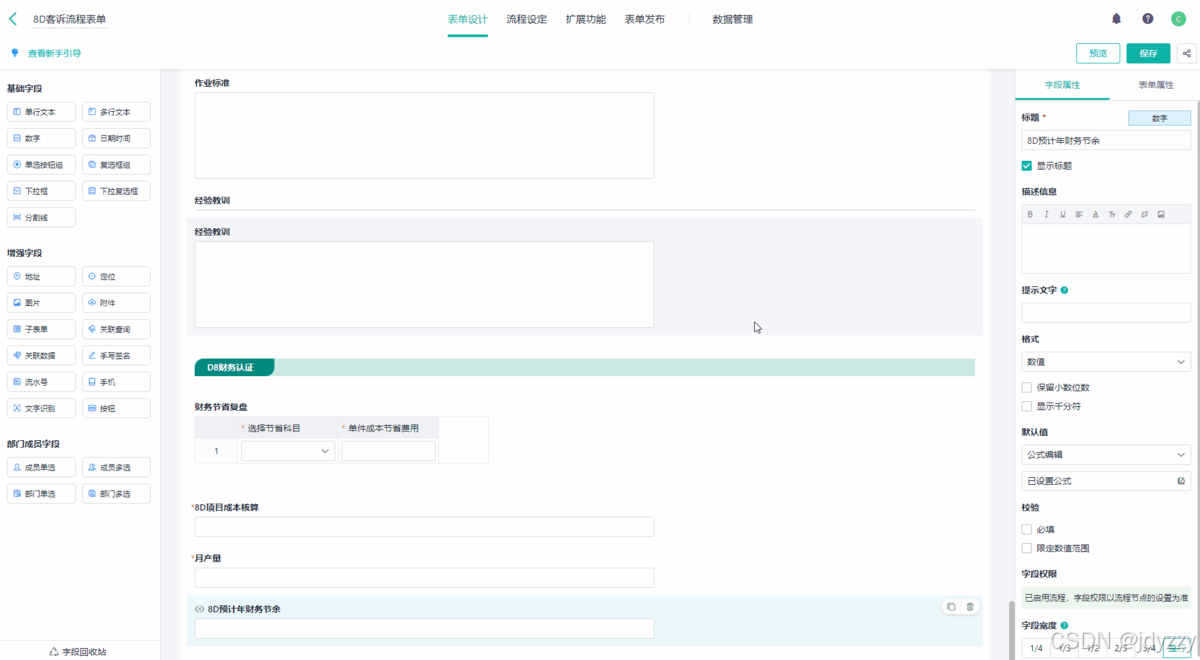Add a 地址 field

coord(41,276)
